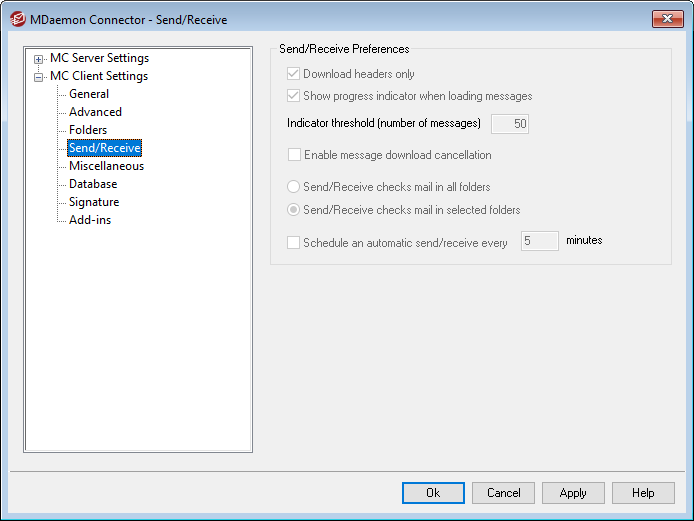The height and width of the screenshot is (521, 694).
Task: Select Send/Receive checks mail in all folders
Action: [x=294, y=187]
